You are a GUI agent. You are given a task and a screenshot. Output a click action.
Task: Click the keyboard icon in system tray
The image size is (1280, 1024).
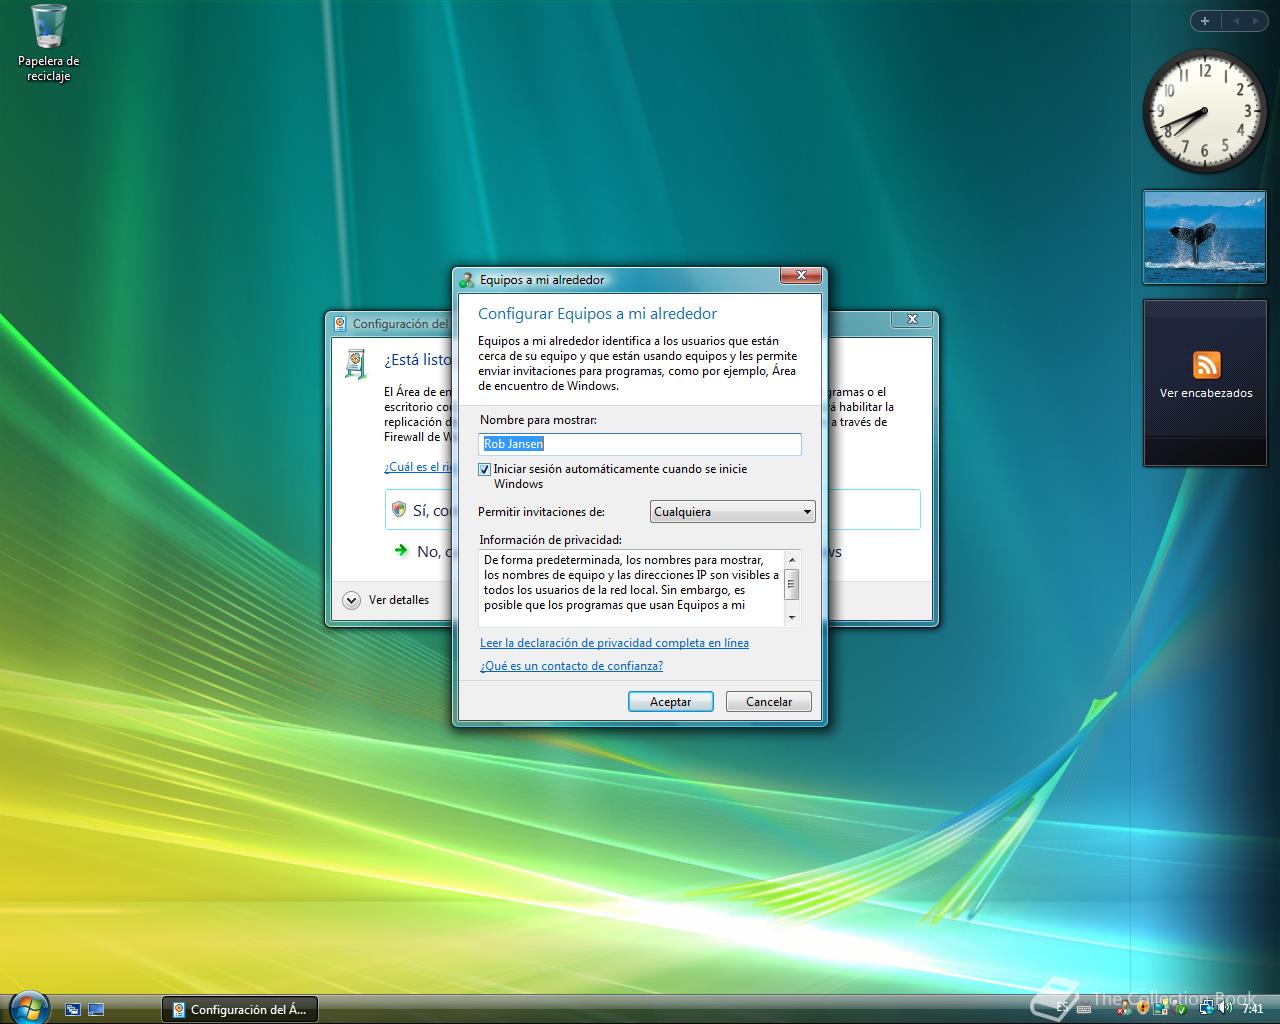[1084, 1009]
